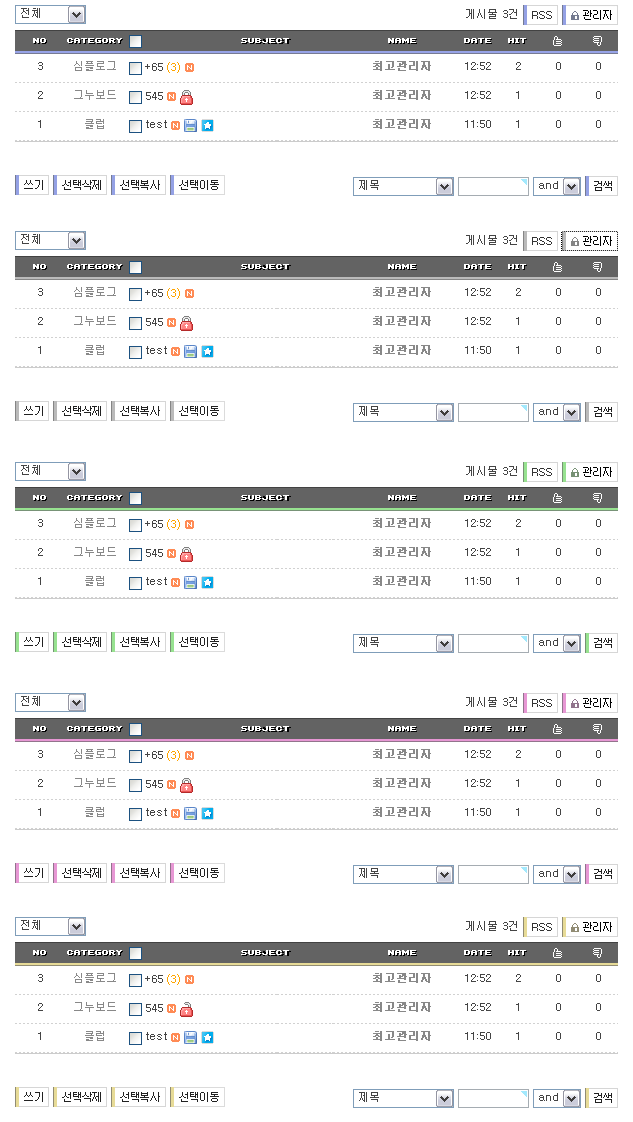Click the SUBJECT column header in the green-accented board

[265, 498]
